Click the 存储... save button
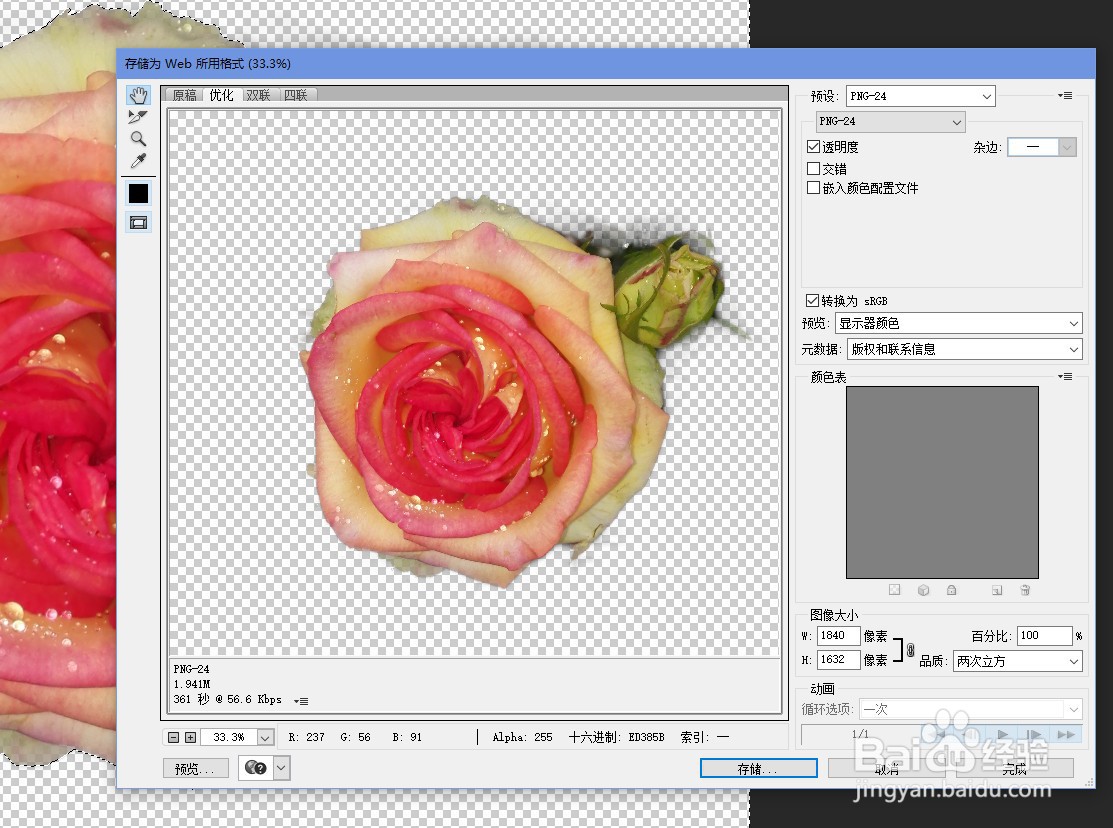1113x828 pixels. [x=758, y=768]
